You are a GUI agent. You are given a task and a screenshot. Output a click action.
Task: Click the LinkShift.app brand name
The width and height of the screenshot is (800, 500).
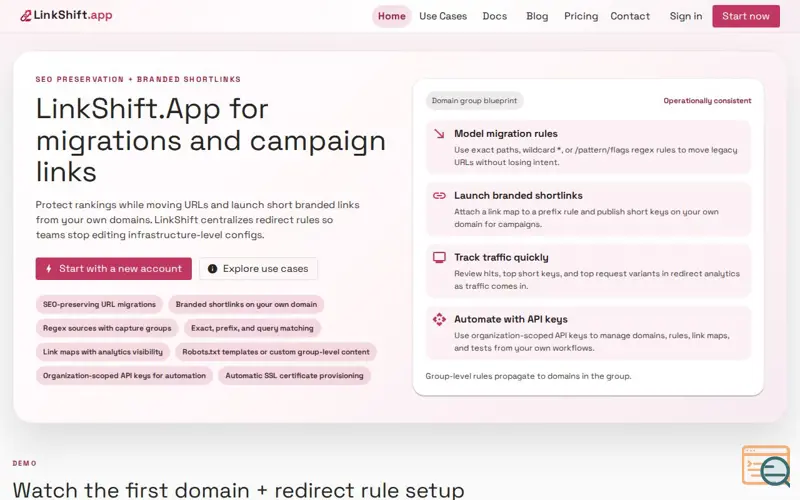click(73, 15)
